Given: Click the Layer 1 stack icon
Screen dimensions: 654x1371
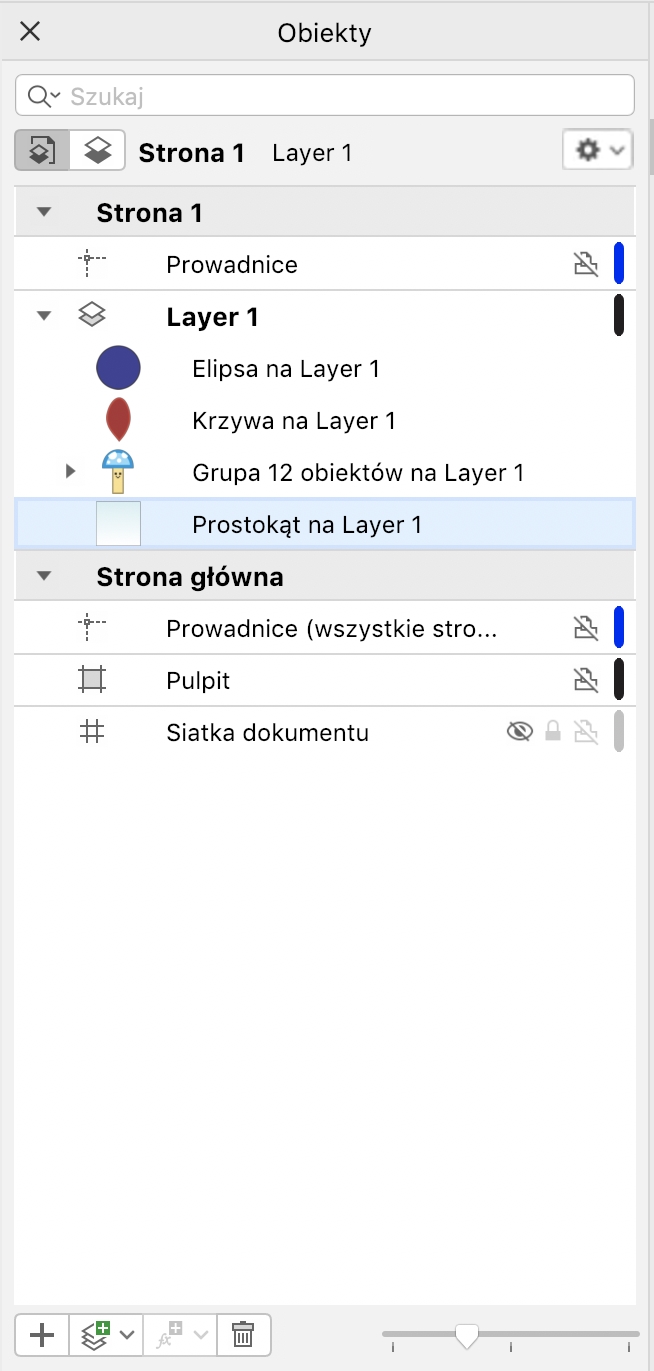Looking at the screenshot, I should 92,317.
